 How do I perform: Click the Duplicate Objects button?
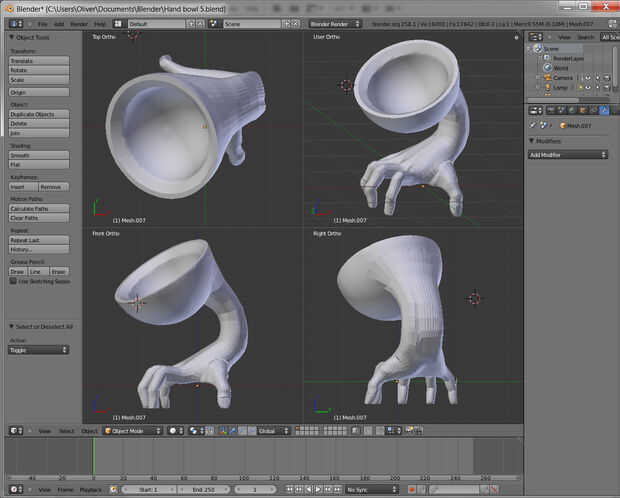pos(39,114)
